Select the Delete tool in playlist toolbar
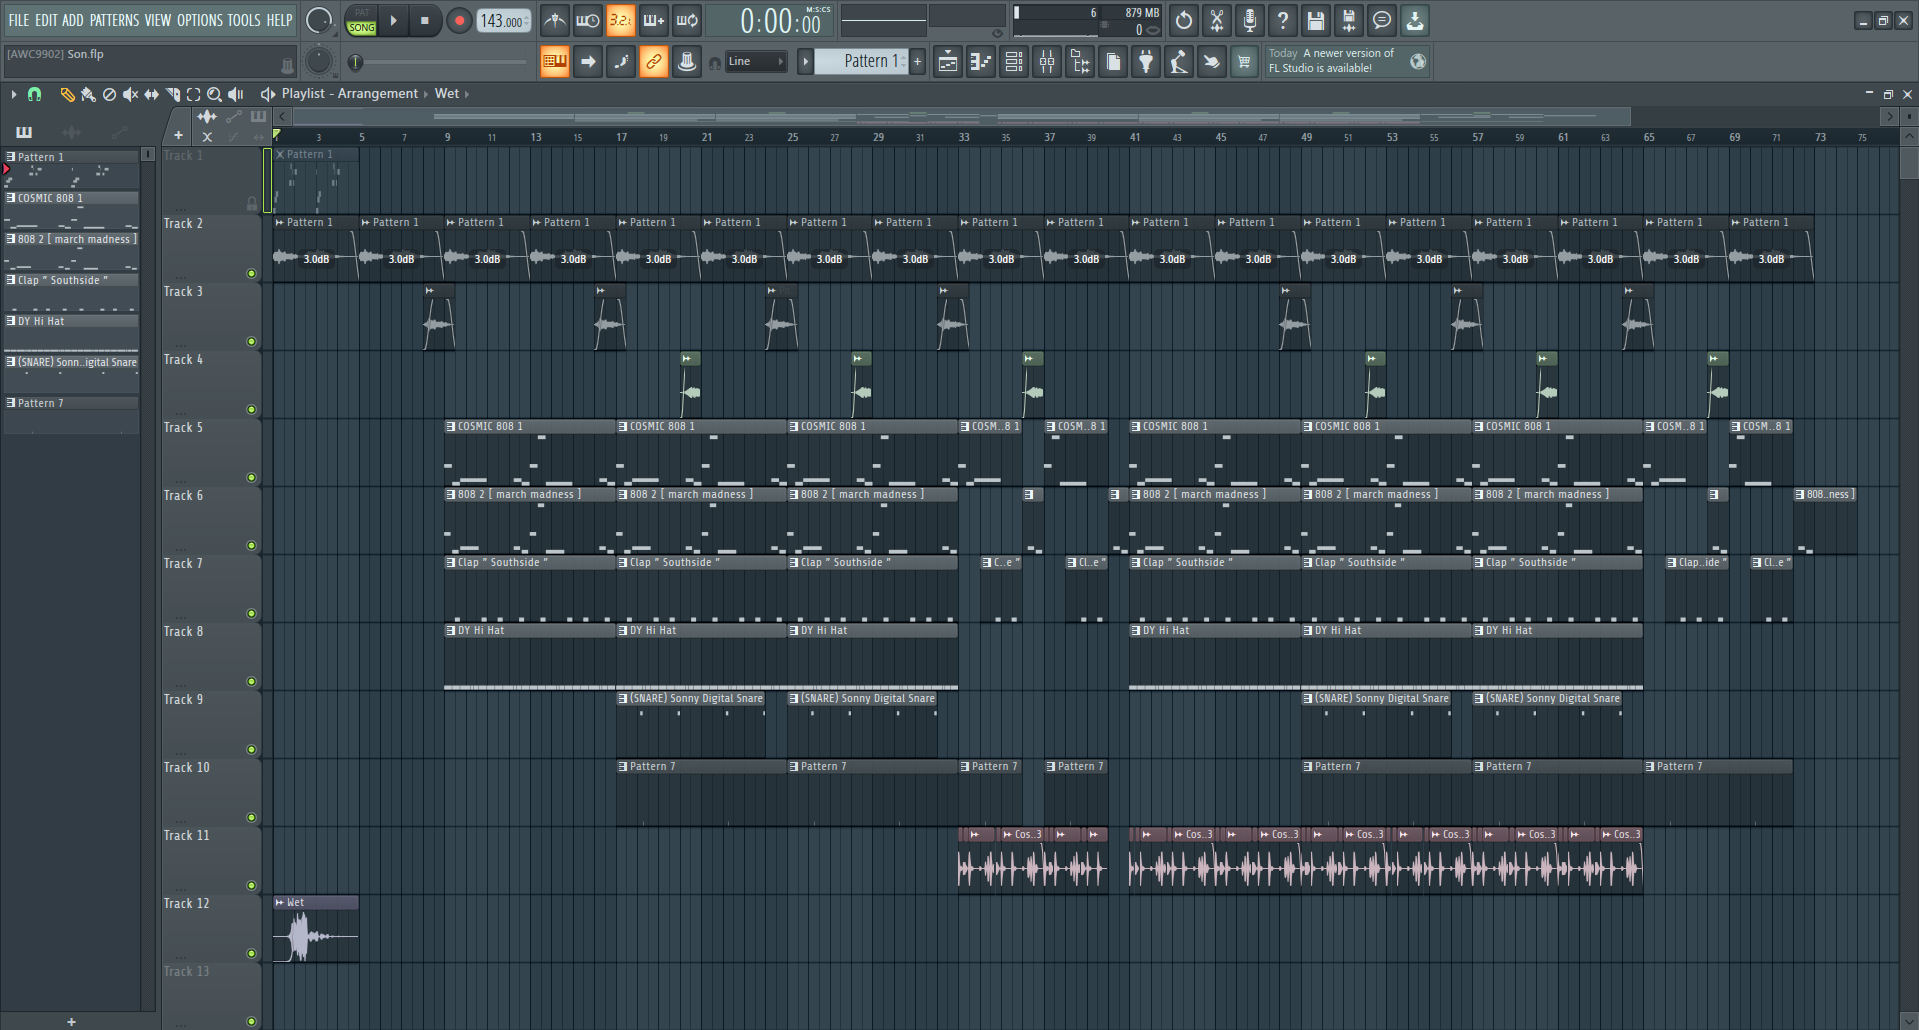 (x=109, y=94)
